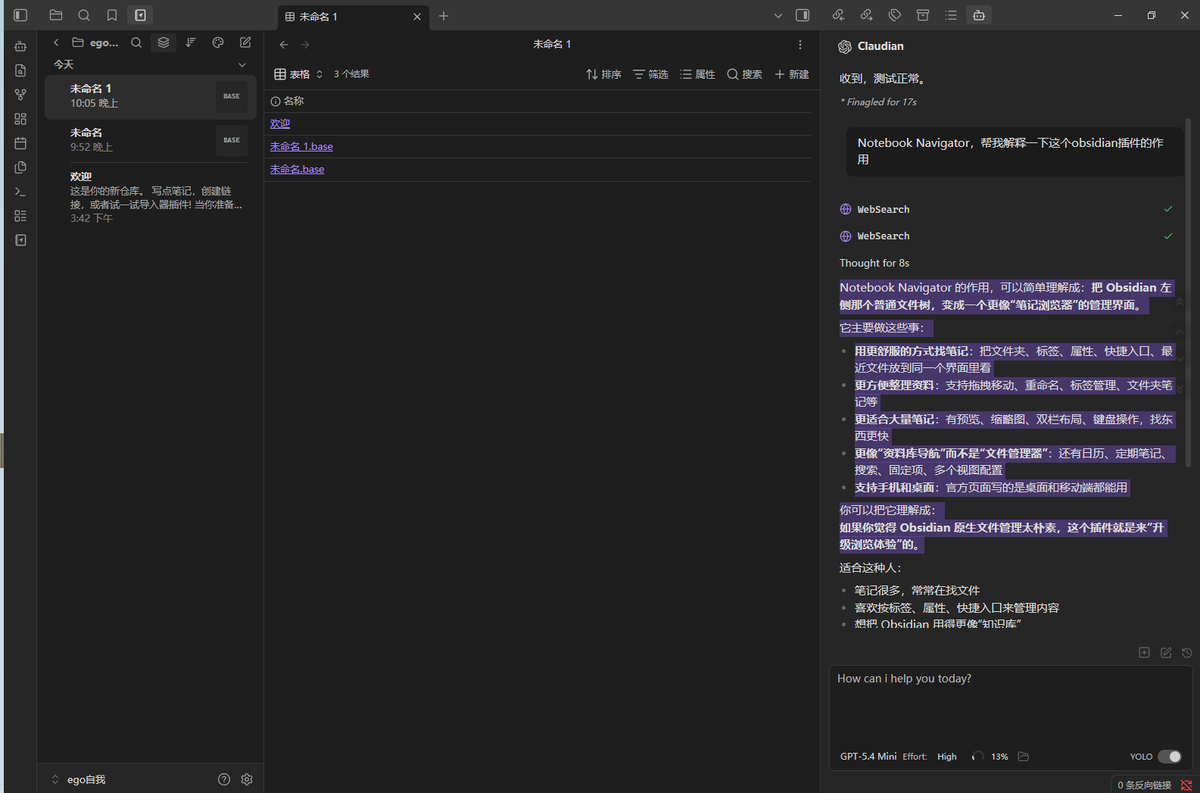
Task: Select the note 未命名 1 at 10:05
Action: tap(150, 96)
